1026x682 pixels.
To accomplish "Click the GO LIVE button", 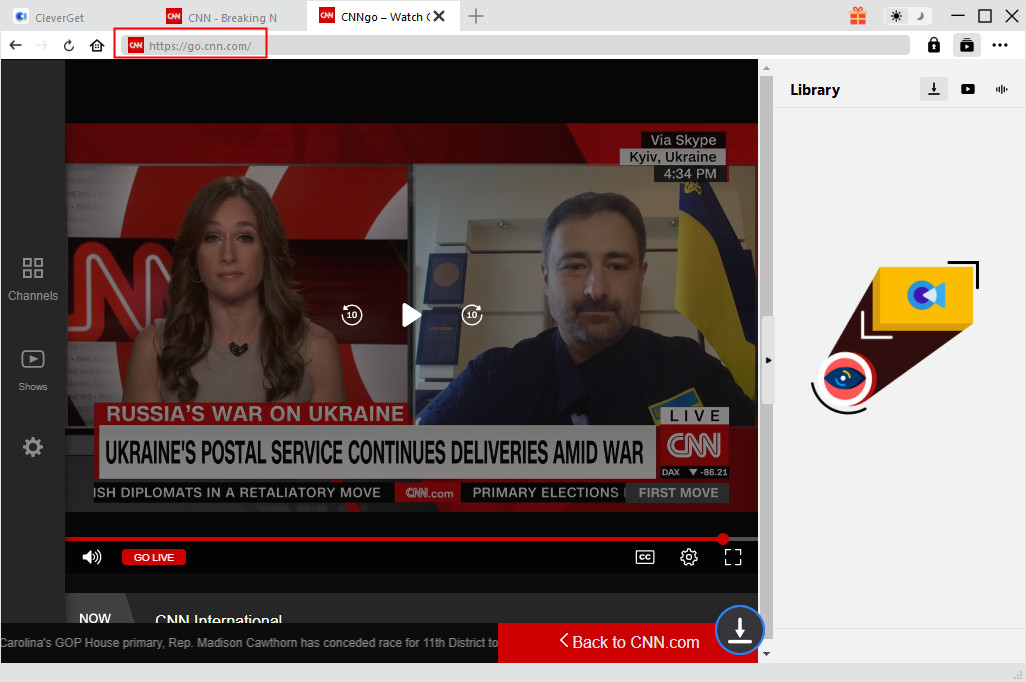I will click(x=154, y=557).
